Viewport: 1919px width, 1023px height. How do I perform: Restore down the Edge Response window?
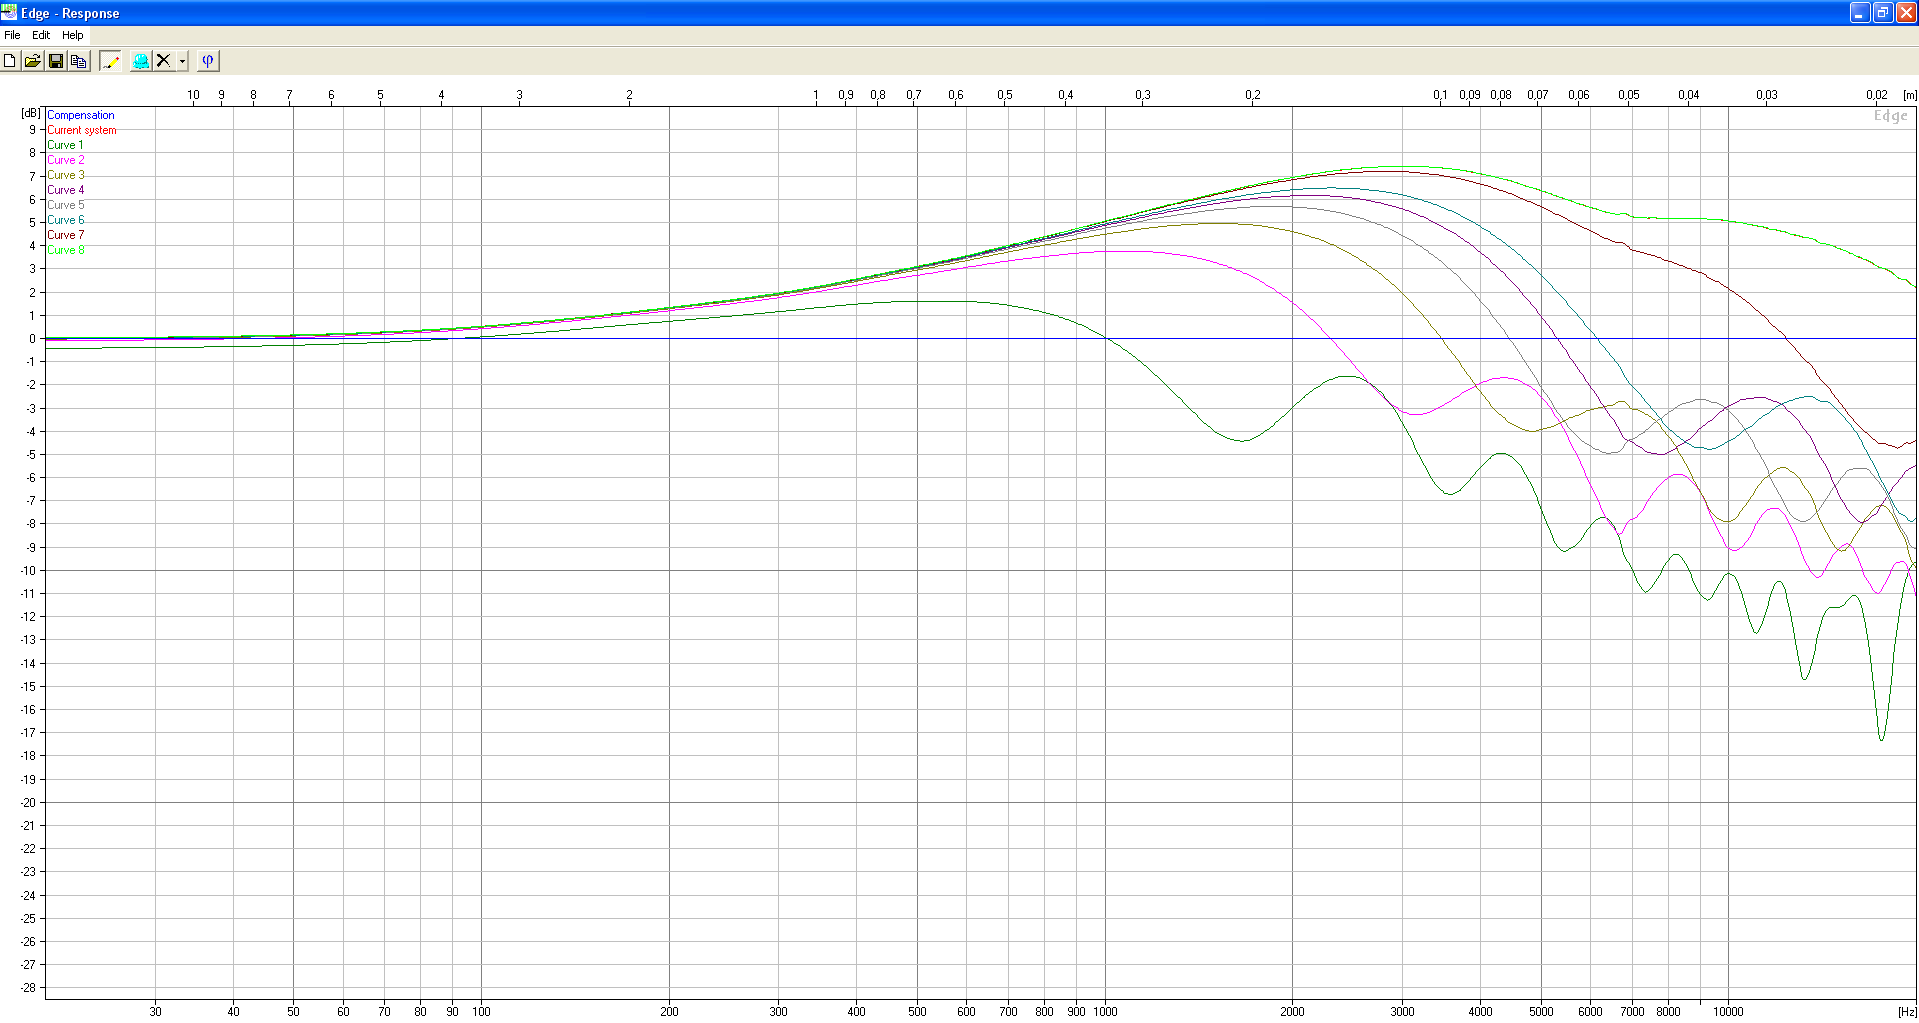[1882, 13]
